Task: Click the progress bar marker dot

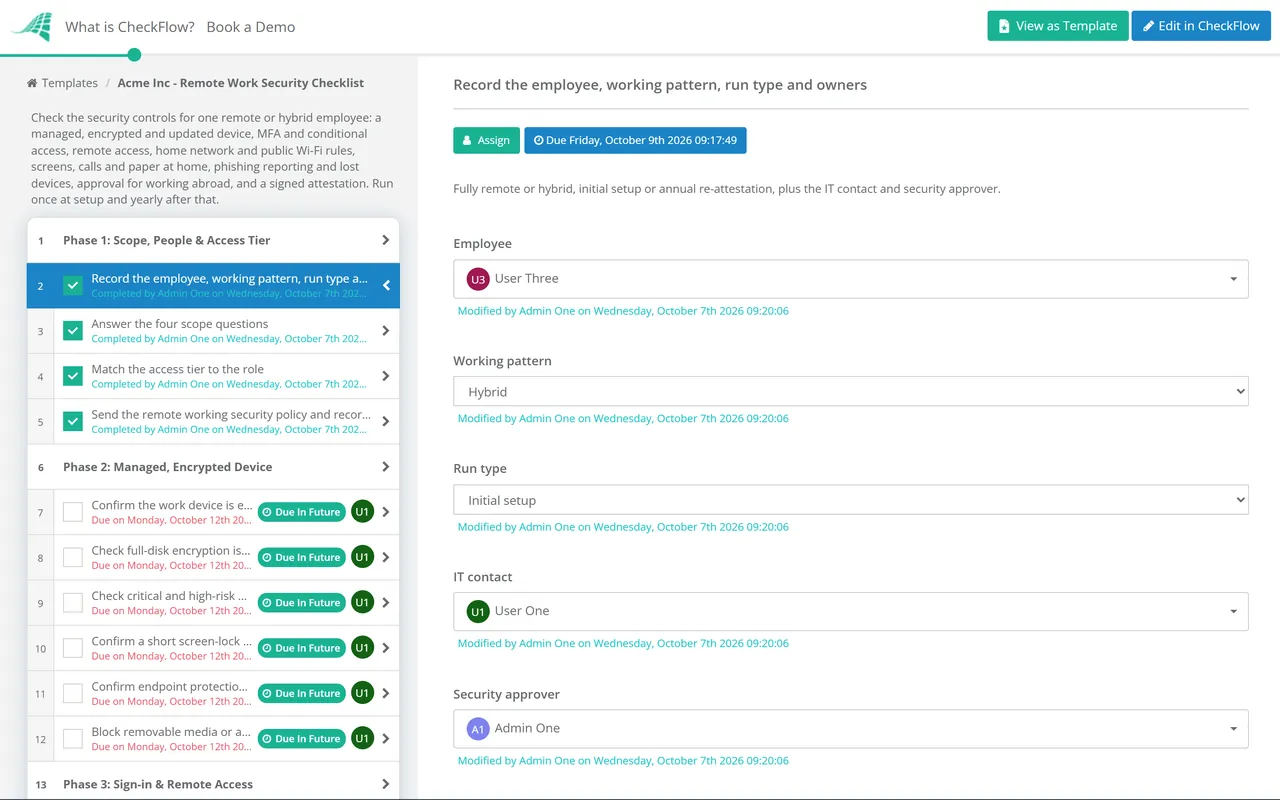Action: [x=135, y=55]
